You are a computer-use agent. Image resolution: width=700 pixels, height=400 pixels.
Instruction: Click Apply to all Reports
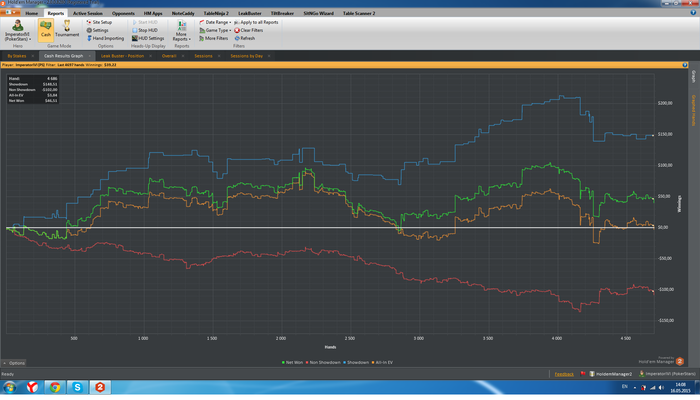256,22
